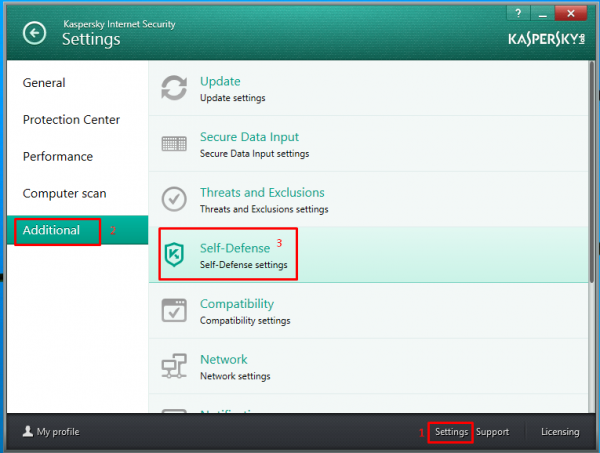Open the Update link
Viewport: 600px width, 453px height.
(220, 81)
